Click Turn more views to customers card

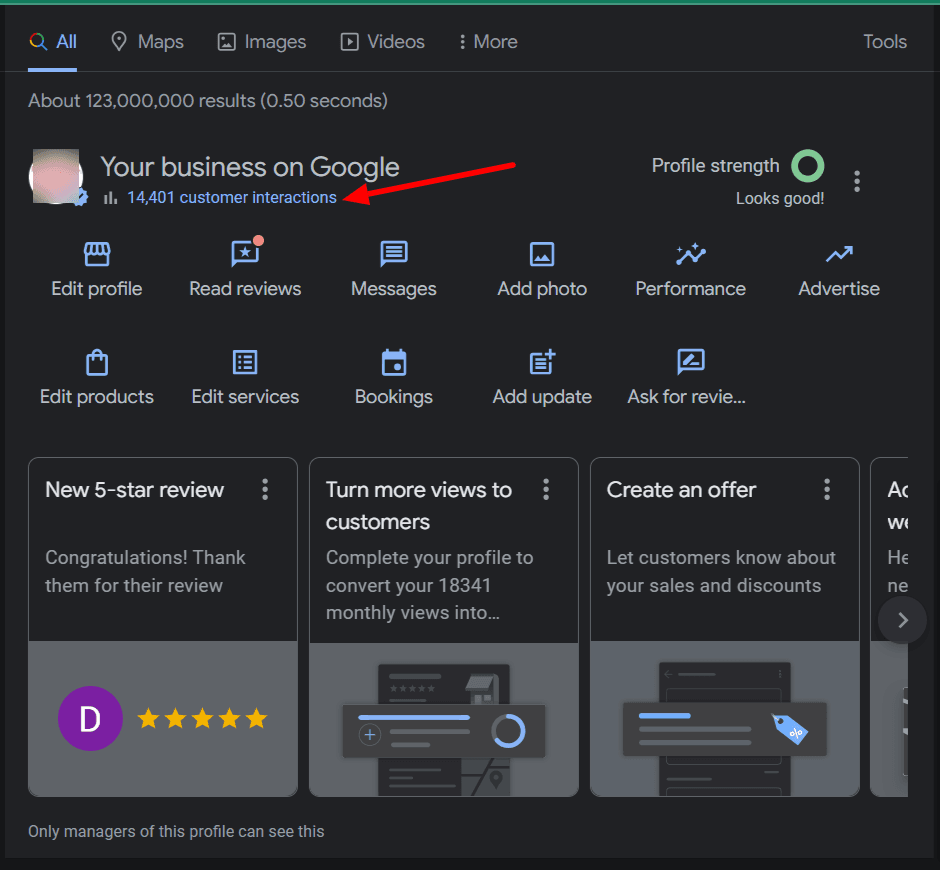click(444, 627)
